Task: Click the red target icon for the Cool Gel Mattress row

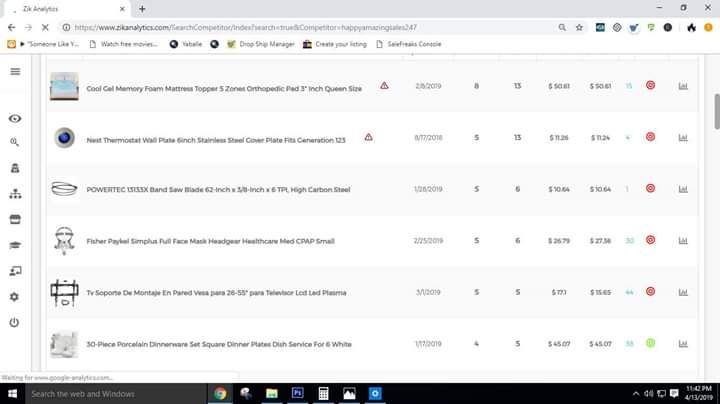Action: (x=650, y=86)
